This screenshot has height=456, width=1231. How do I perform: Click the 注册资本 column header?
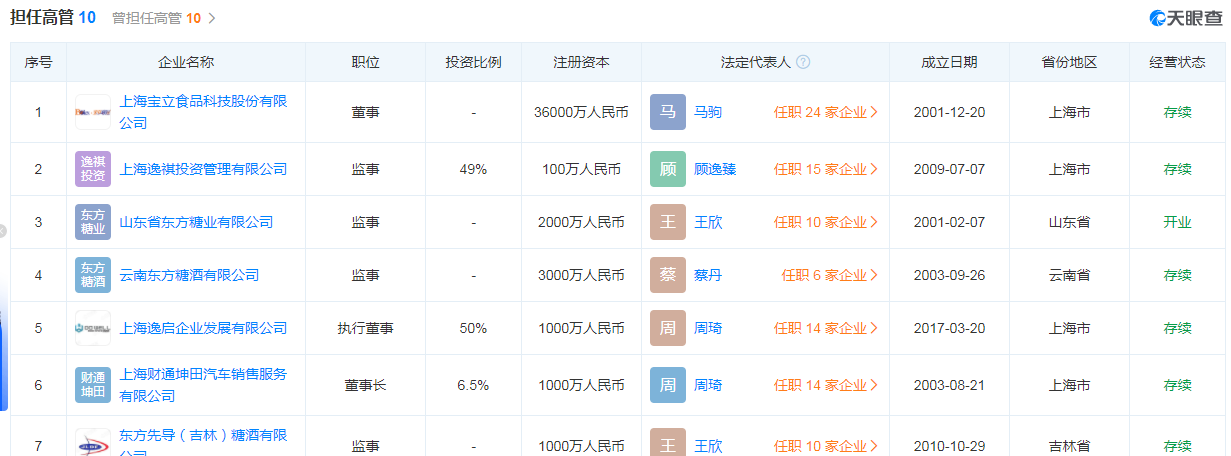point(581,62)
